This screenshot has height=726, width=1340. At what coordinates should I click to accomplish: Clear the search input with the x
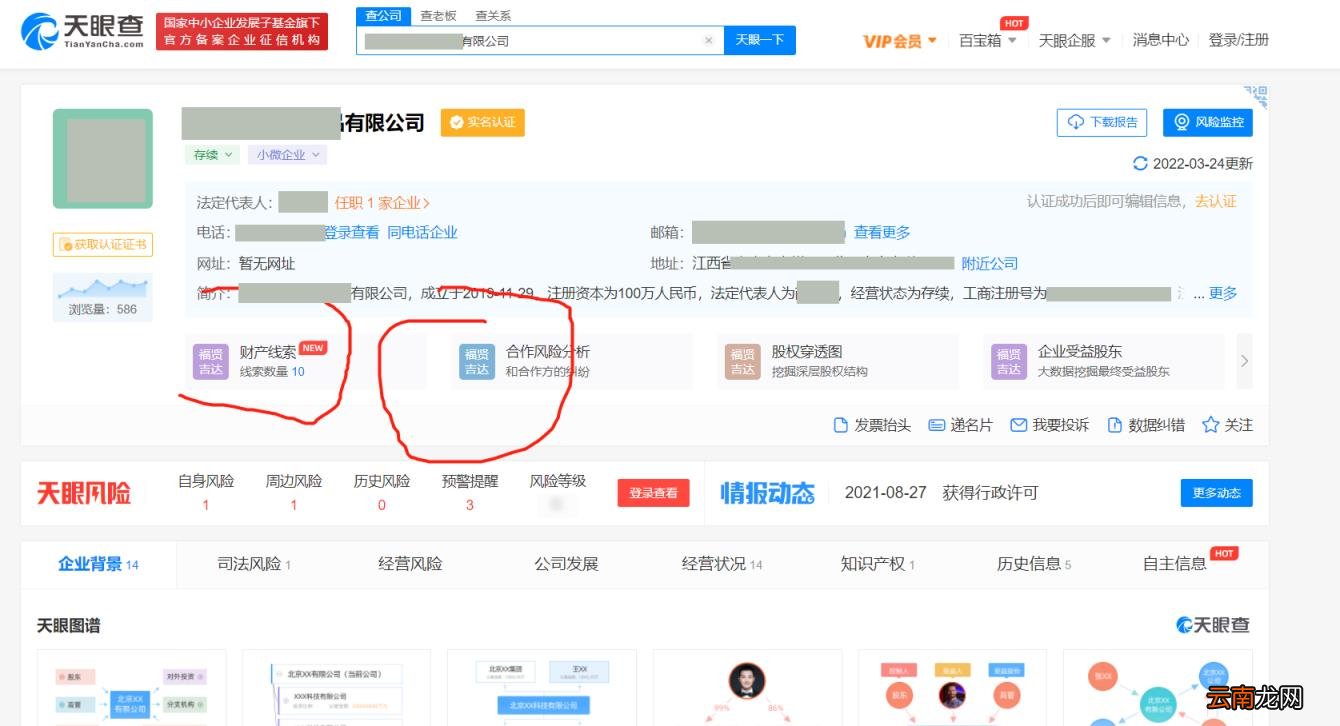[709, 40]
